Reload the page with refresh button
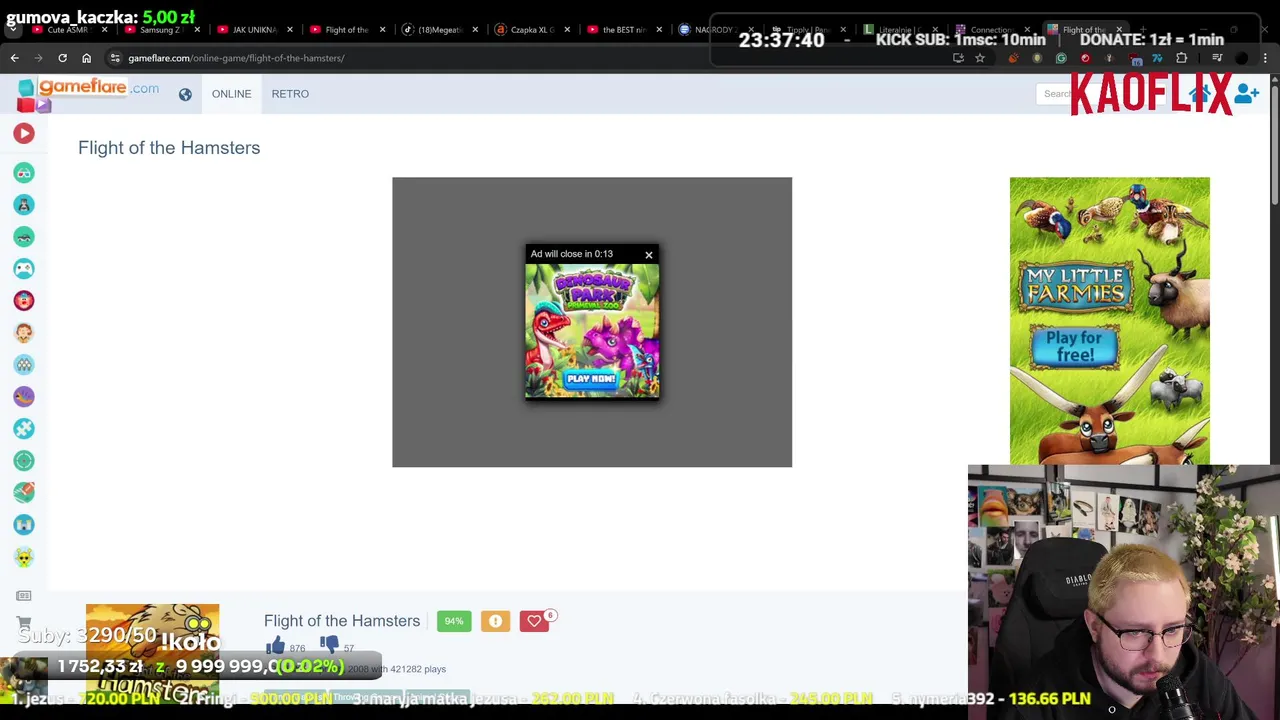 (62, 58)
